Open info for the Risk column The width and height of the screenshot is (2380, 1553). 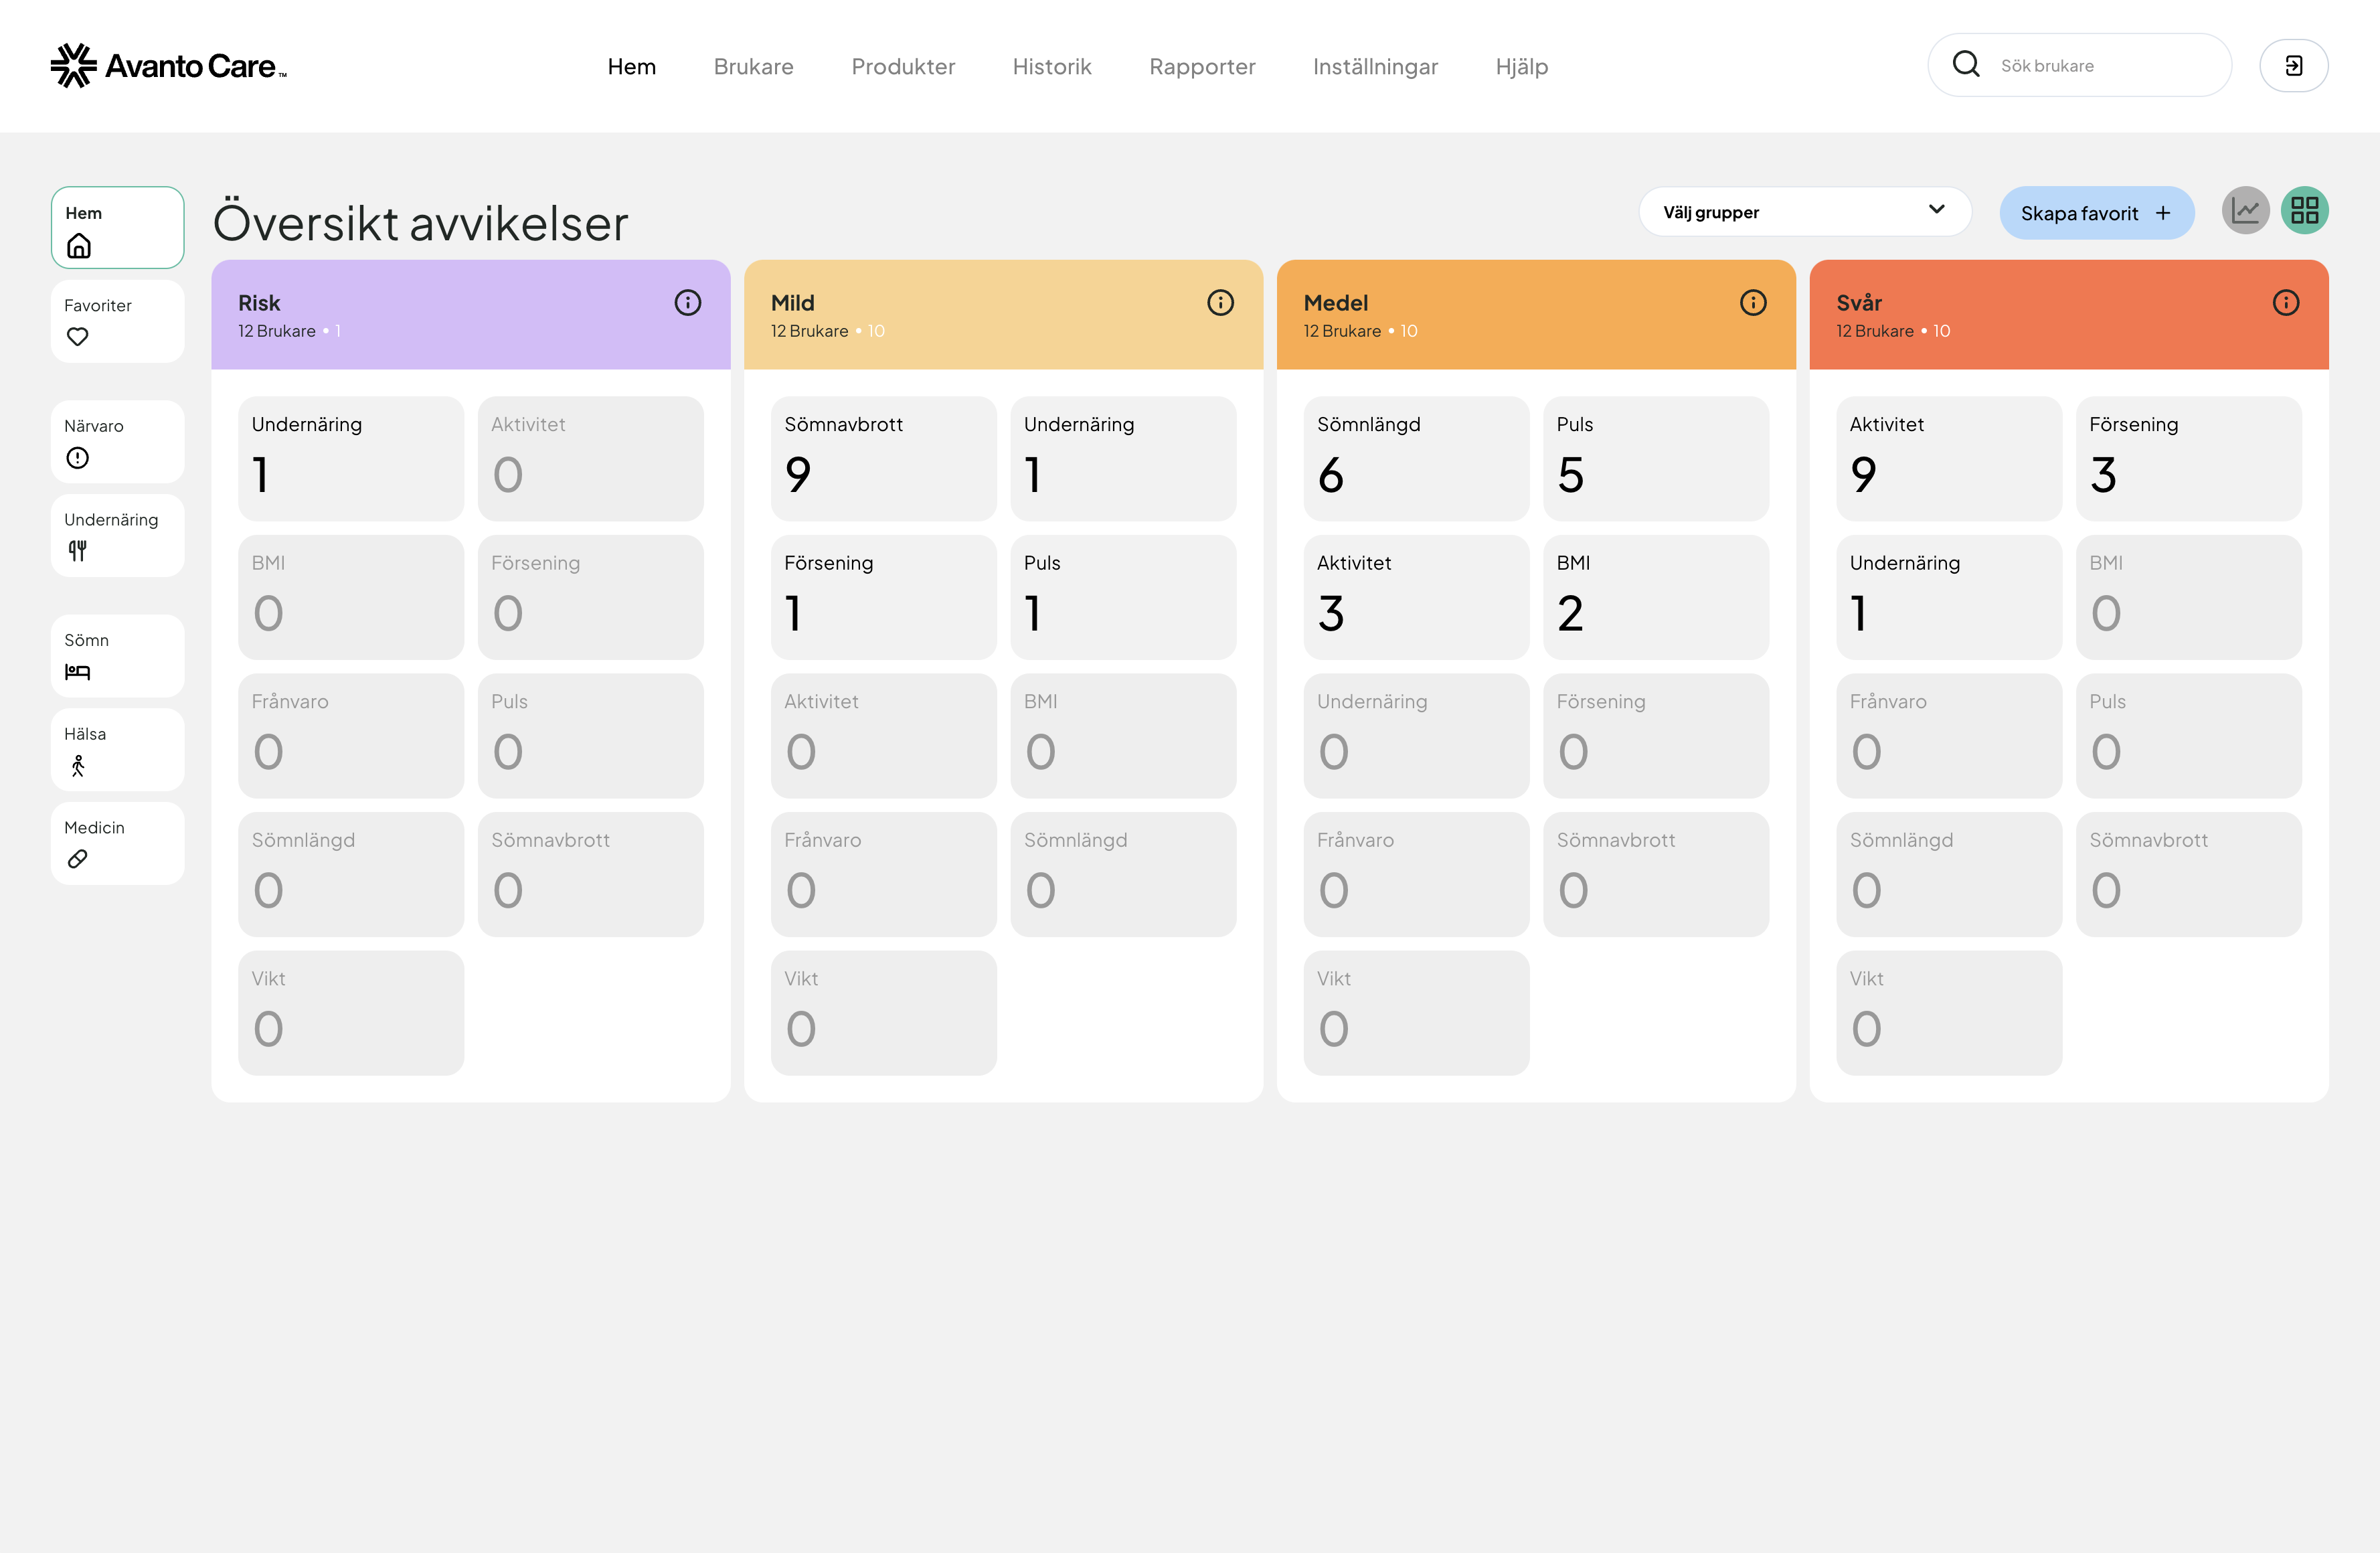(688, 303)
